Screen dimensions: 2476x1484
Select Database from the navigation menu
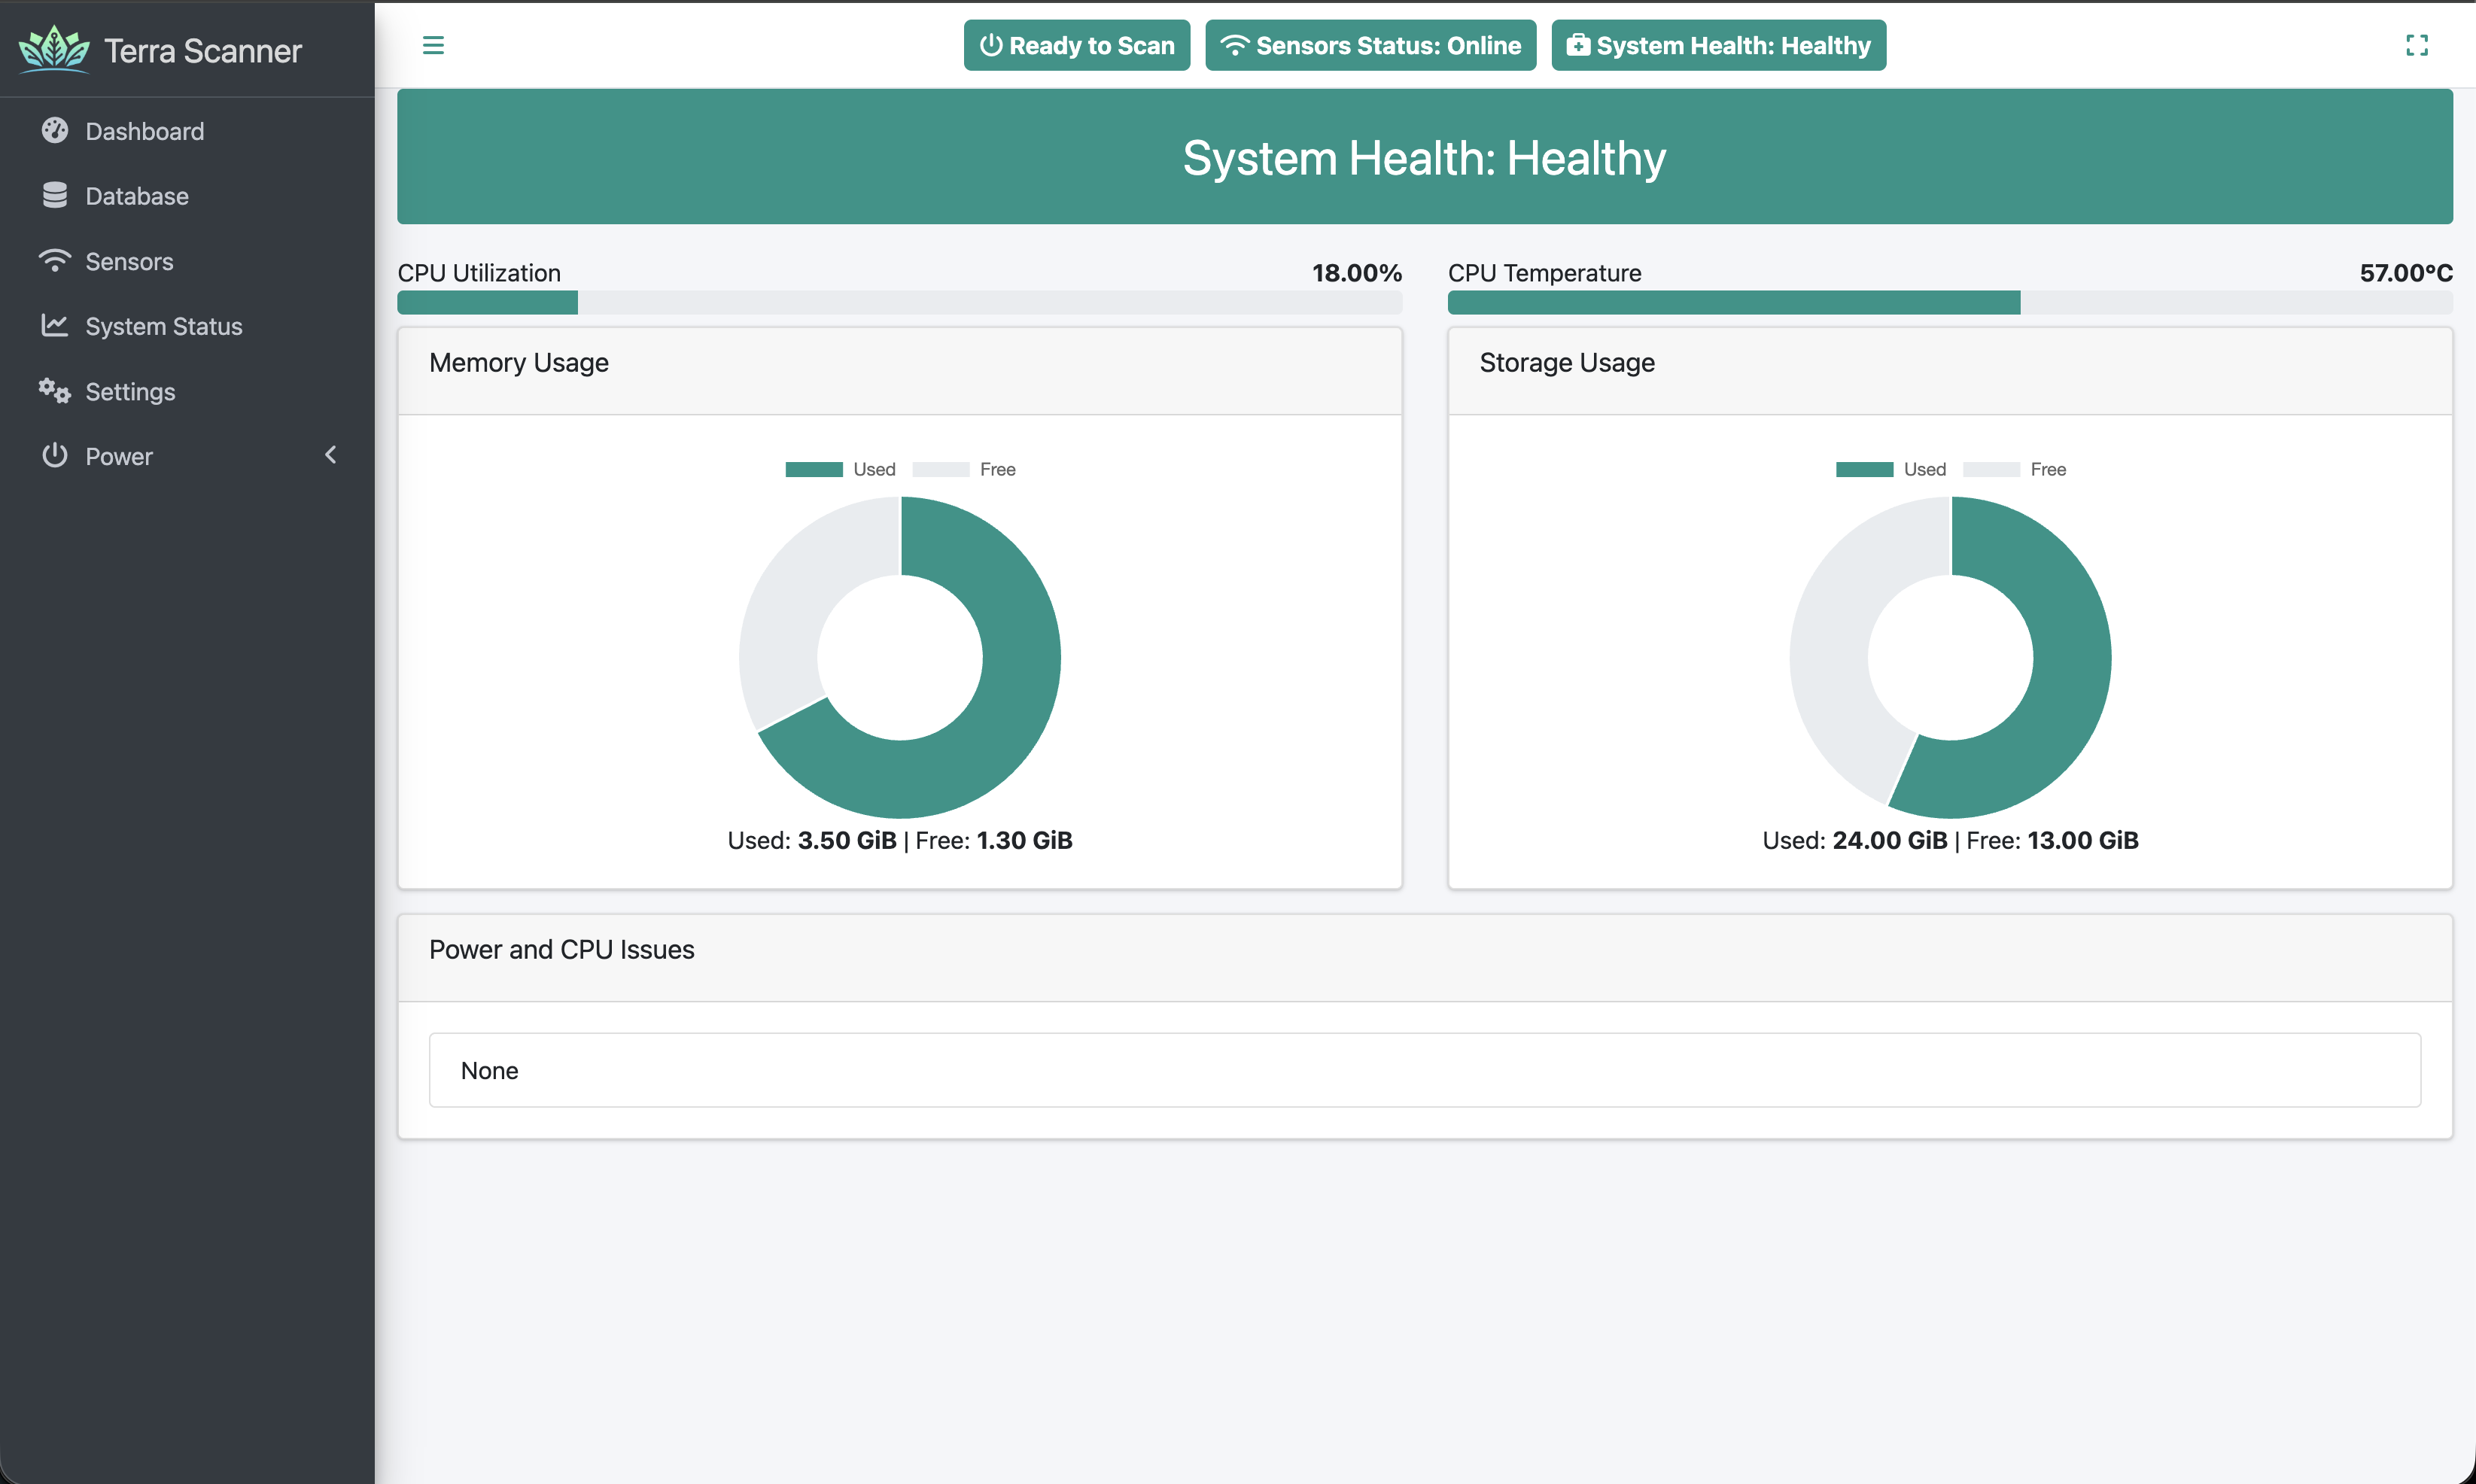[137, 195]
